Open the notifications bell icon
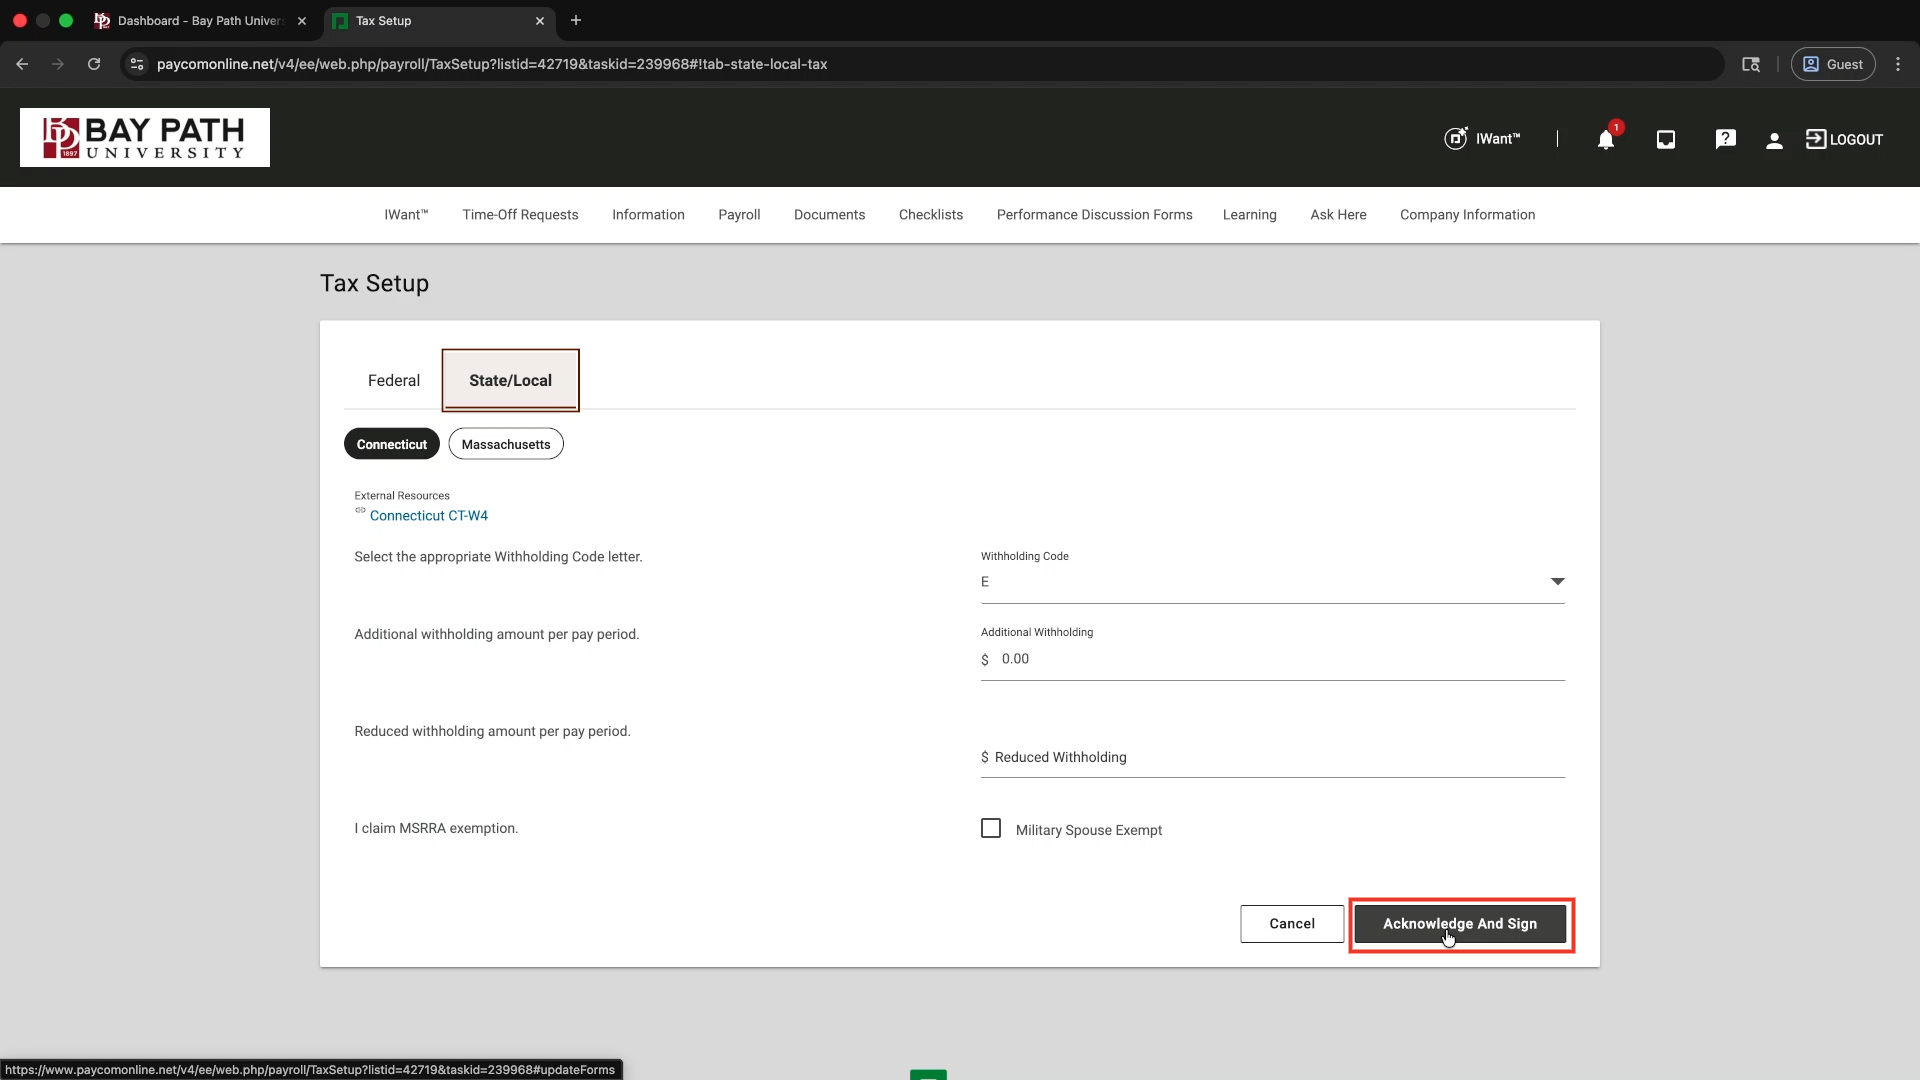This screenshot has height=1080, width=1920. (x=1605, y=140)
